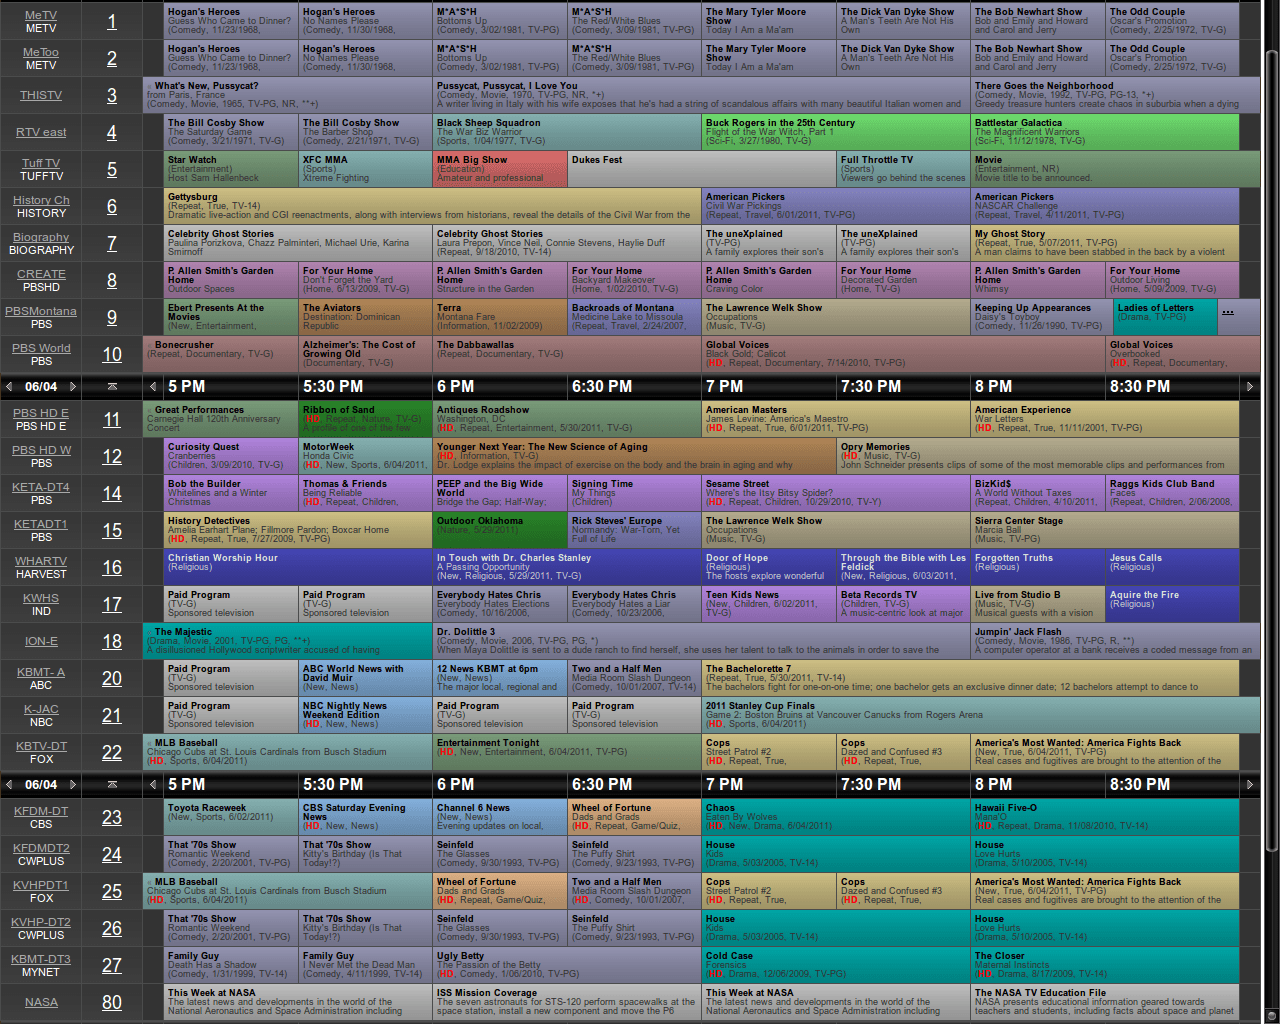
Task: Select The Bachelorette 7 program
Action: pos(971,678)
